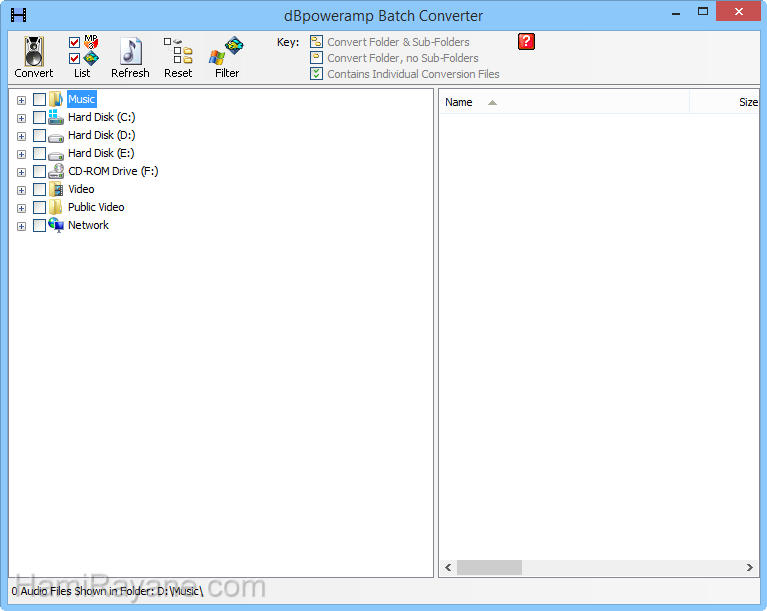This screenshot has height=611, width=767.
Task: Expand the CD-ROM Drive (F:) node
Action: click(x=21, y=172)
